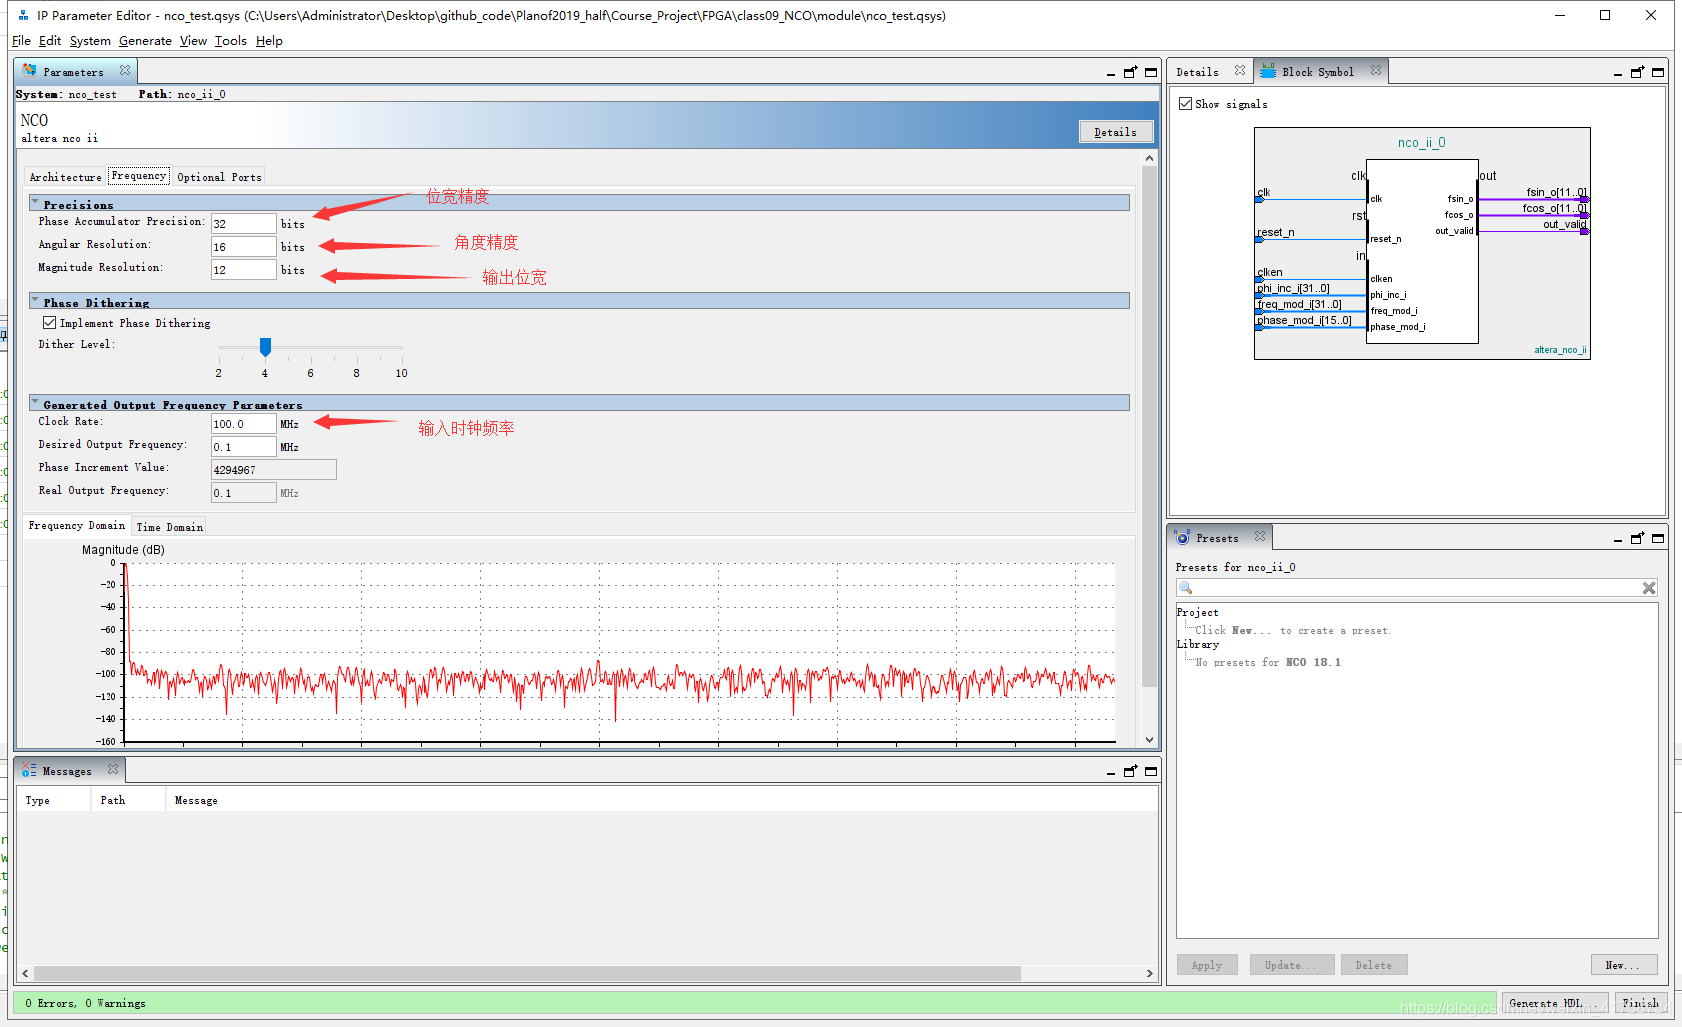This screenshot has height=1027, width=1682.
Task: Click the Desired Output Frequency field
Action: tap(243, 447)
